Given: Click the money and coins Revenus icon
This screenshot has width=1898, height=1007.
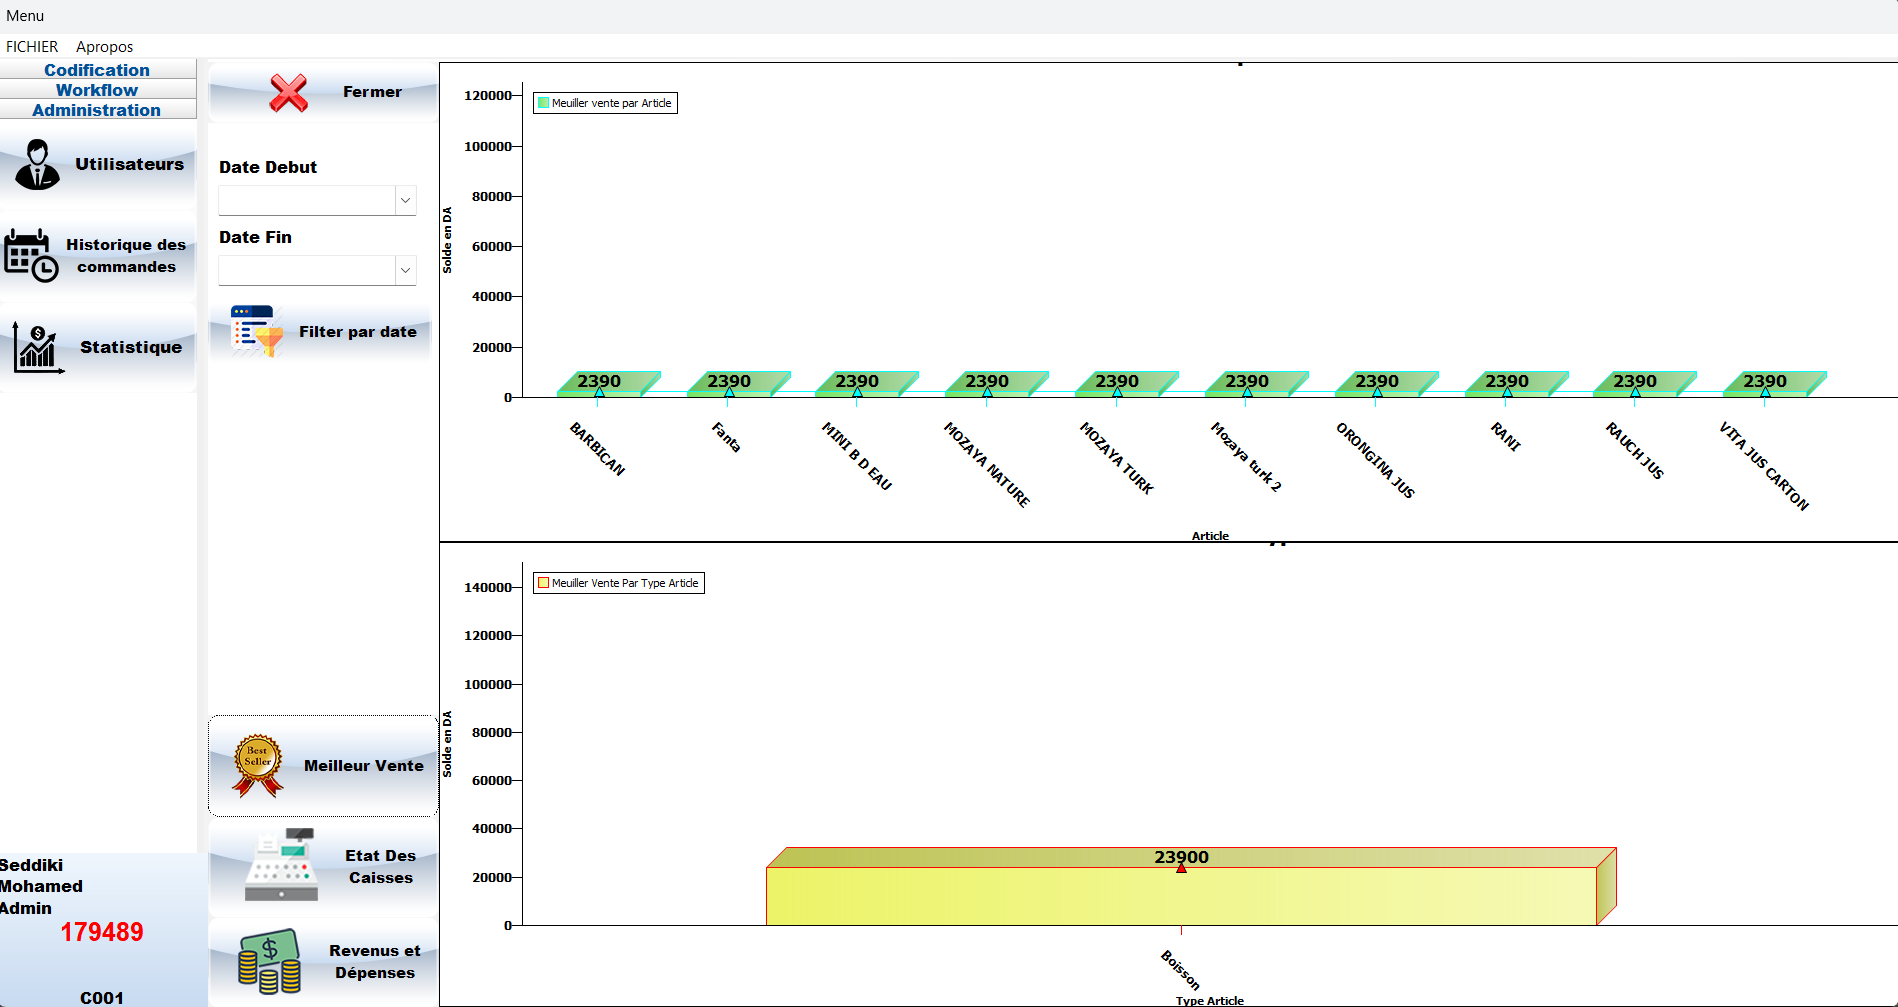Looking at the screenshot, I should pos(269,961).
